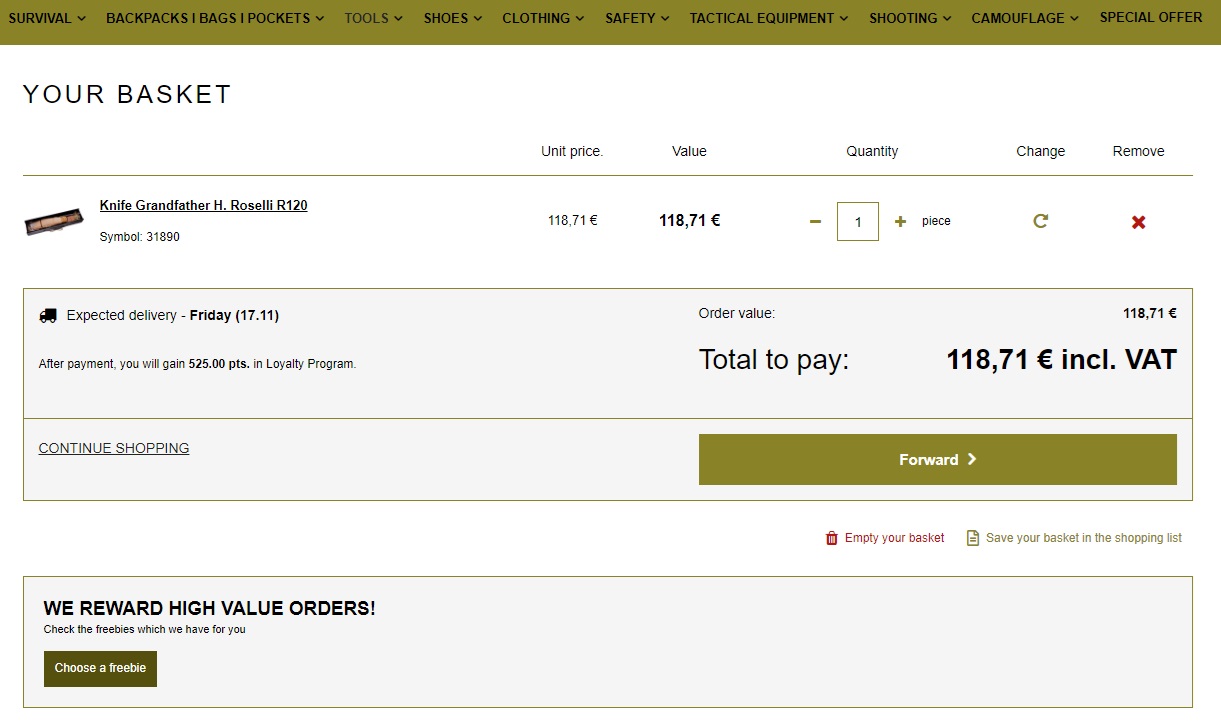Open Knife Grandfather H. Roselli R120 link
This screenshot has width=1221, height=727.
pos(204,205)
